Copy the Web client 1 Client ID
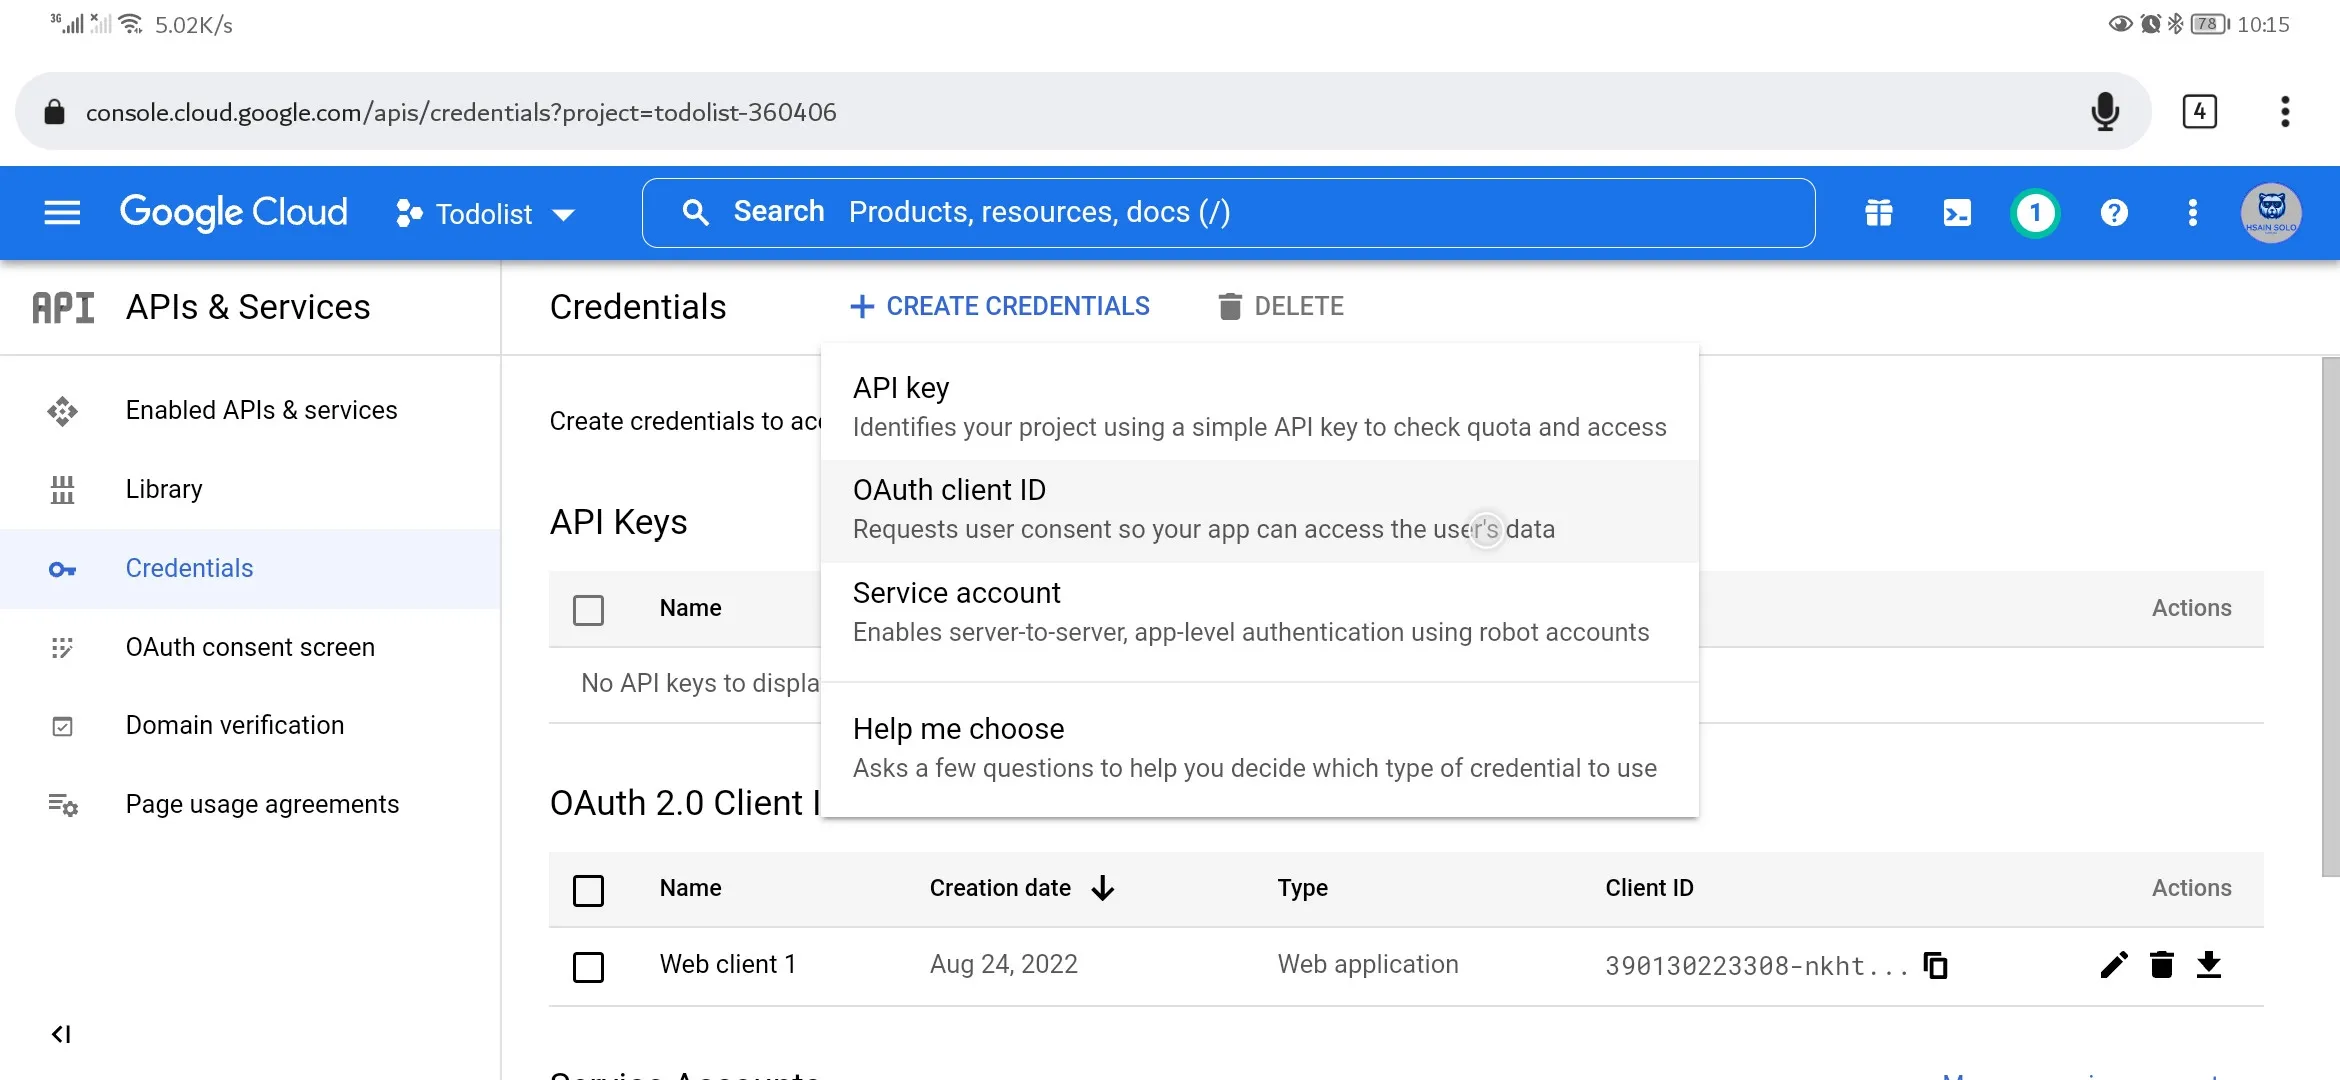This screenshot has width=2340, height=1080. tap(1936, 965)
